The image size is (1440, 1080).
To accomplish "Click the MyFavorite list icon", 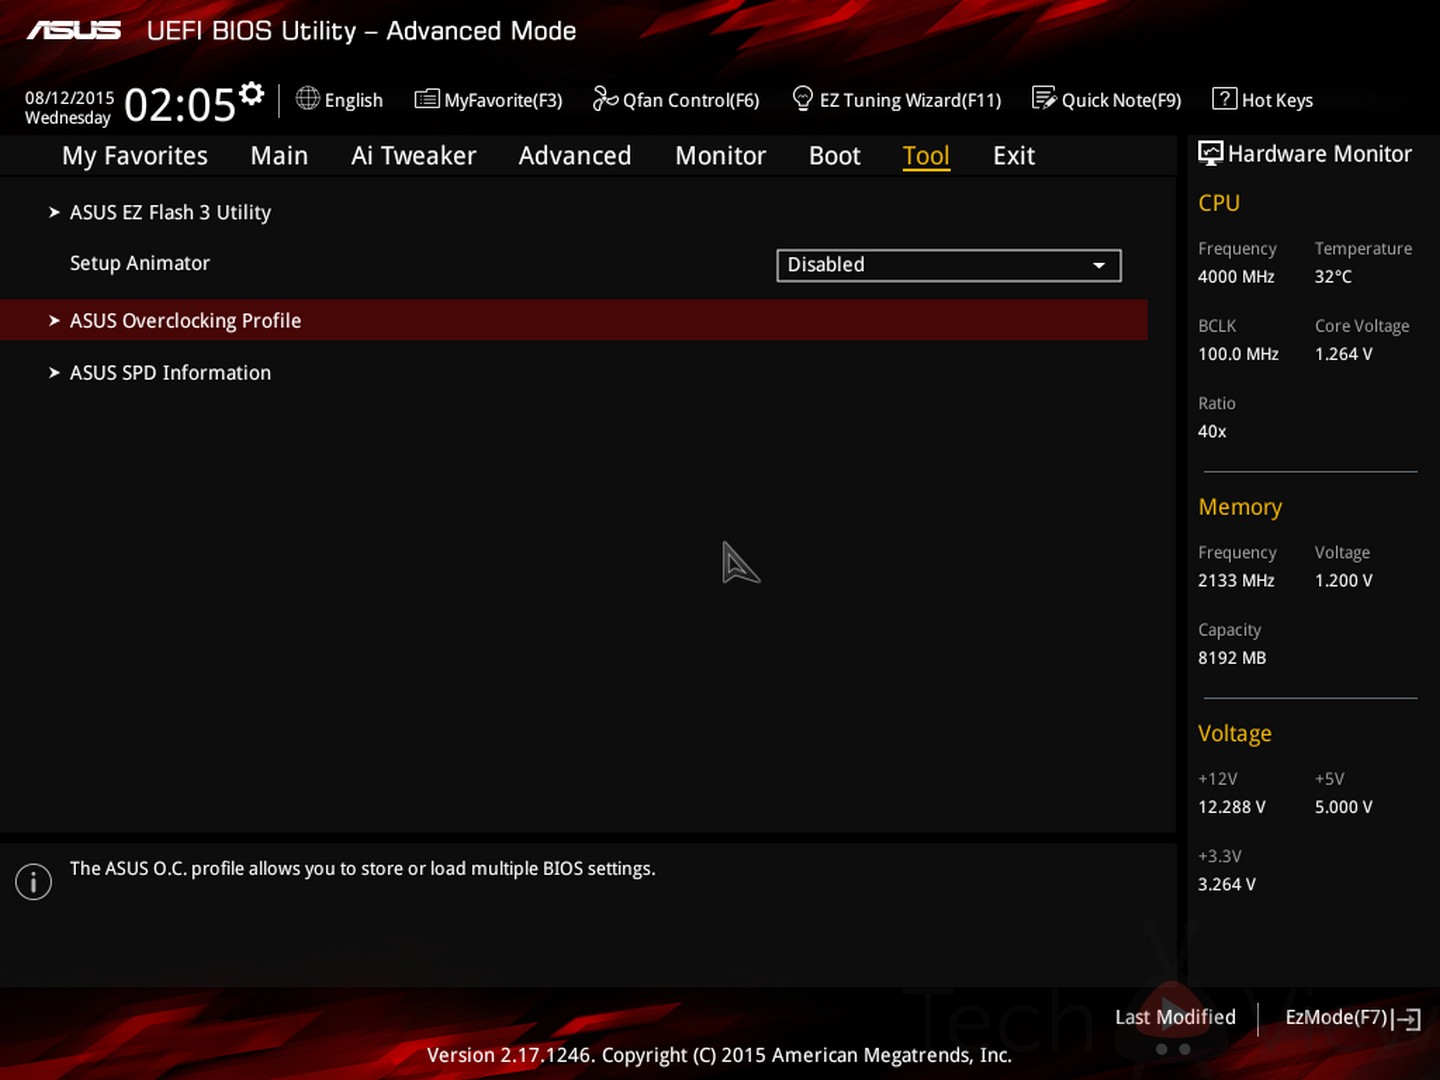I will (x=427, y=98).
